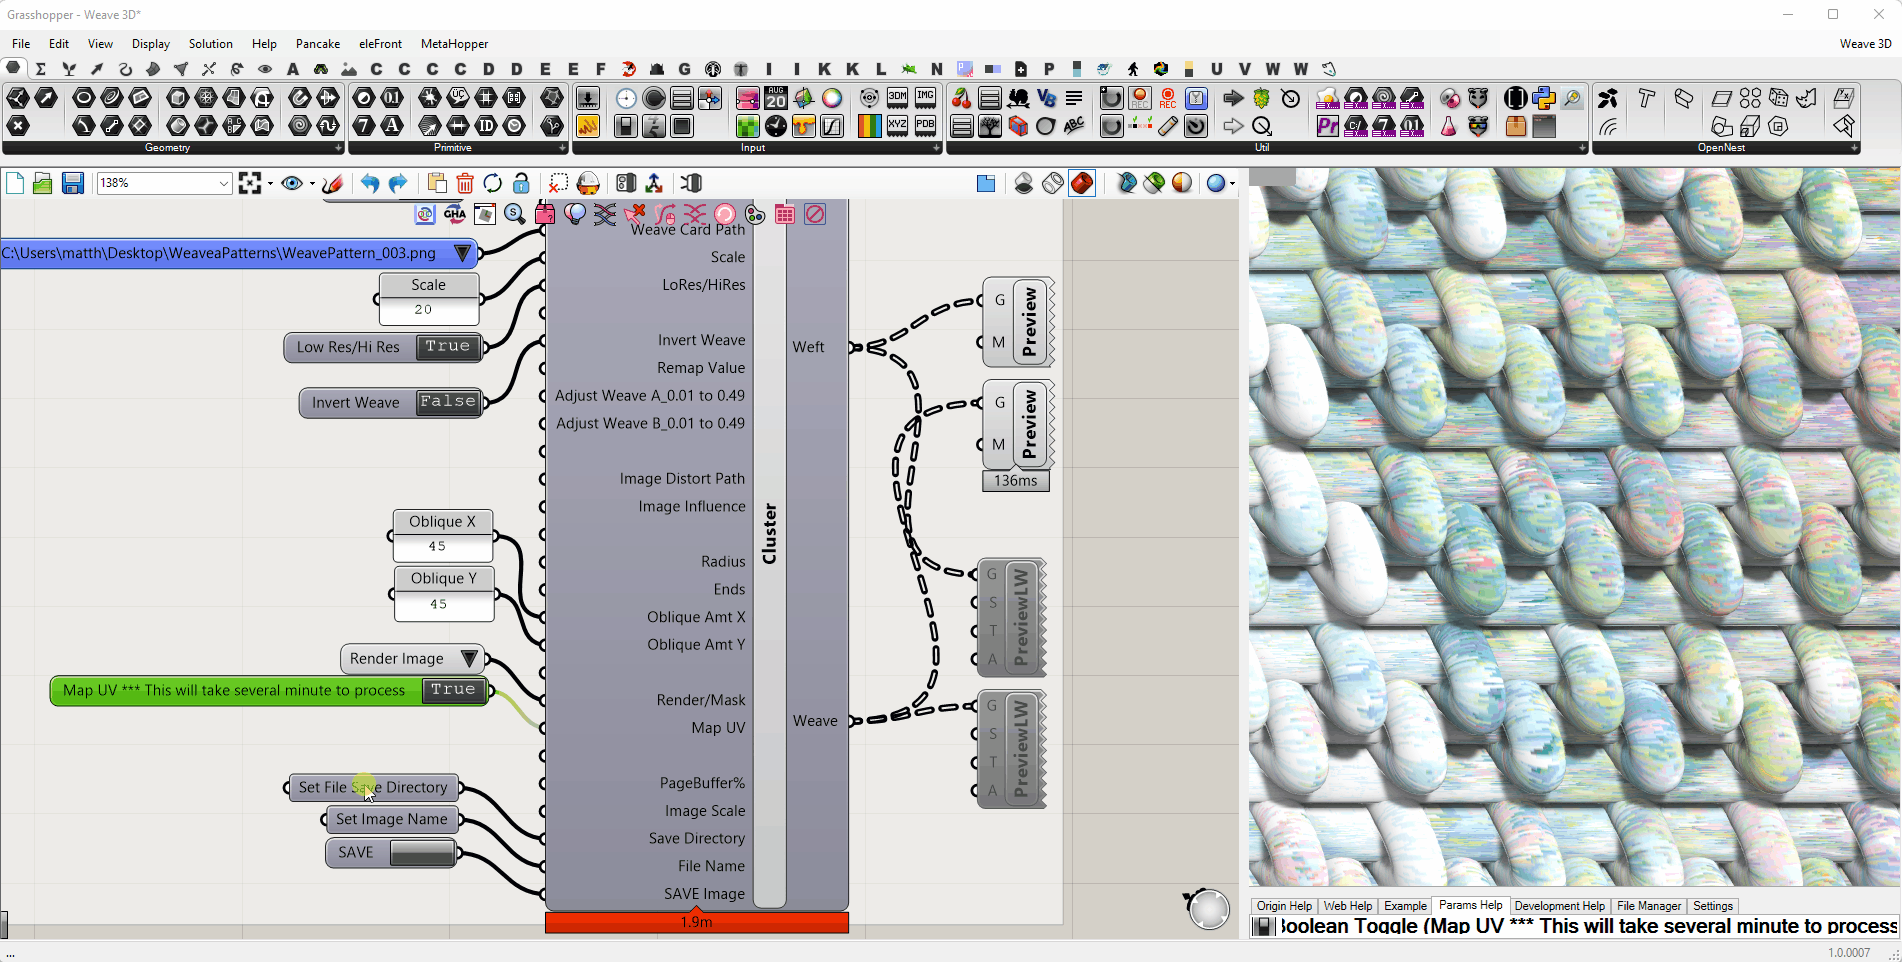Open the calendar date input component
Screen dimensions: 1902x962
[x=776, y=98]
